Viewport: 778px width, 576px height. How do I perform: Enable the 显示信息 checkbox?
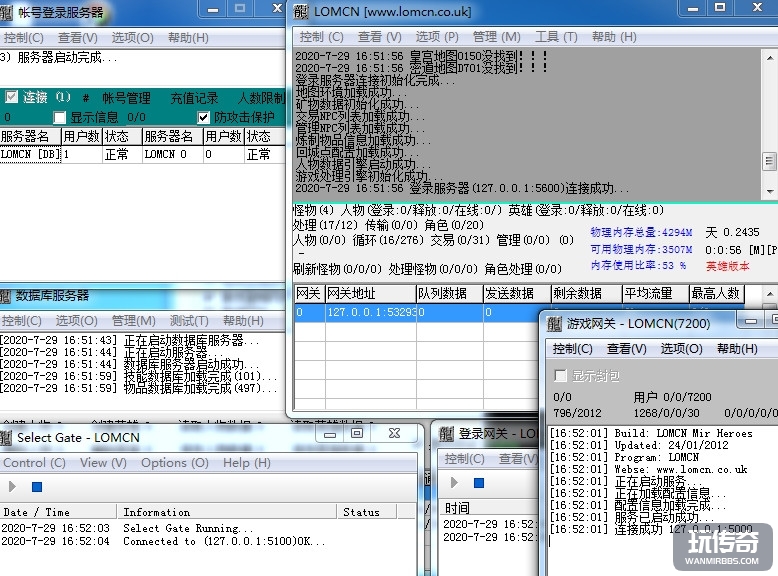[x=60, y=118]
